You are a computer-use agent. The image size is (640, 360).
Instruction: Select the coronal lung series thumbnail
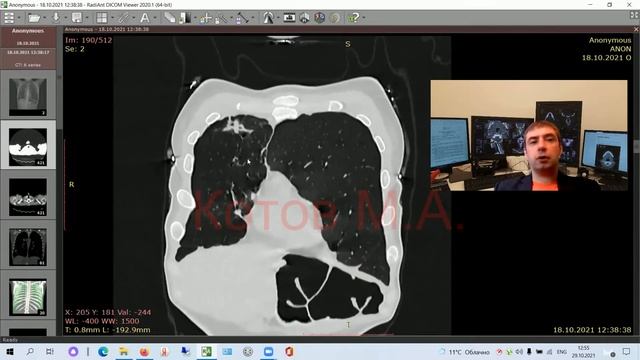pos(28,247)
